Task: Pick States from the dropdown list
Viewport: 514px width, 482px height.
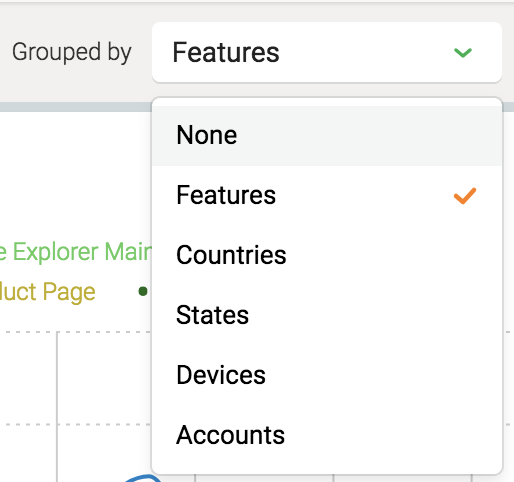Action: tap(327, 315)
